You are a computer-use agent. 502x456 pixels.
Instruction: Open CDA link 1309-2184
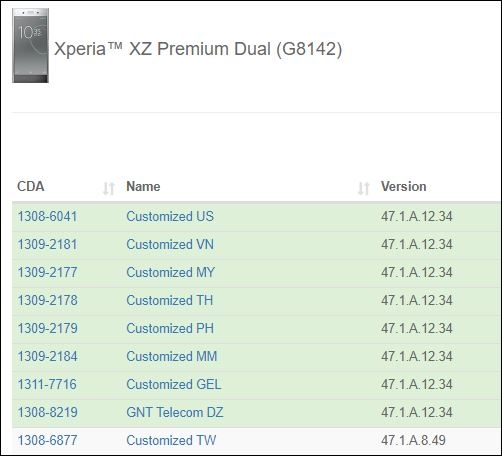47,356
